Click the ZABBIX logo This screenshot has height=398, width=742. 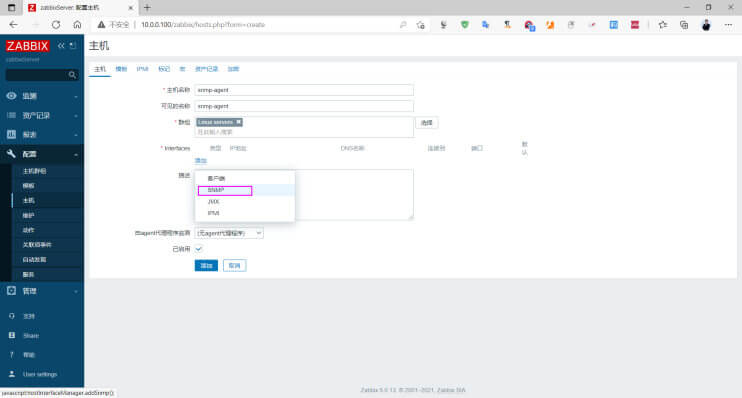pos(27,46)
